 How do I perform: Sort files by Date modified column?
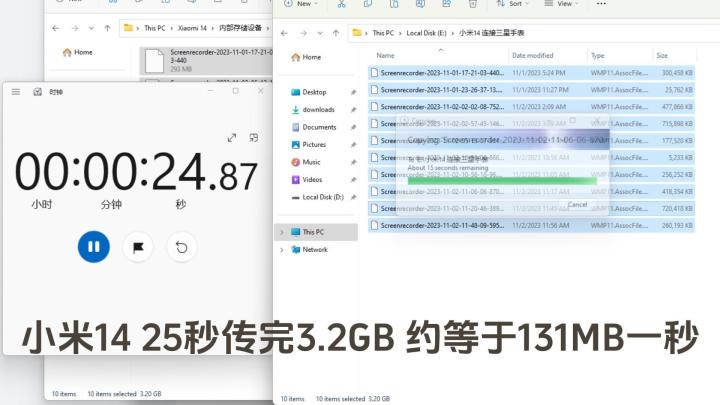(532, 56)
